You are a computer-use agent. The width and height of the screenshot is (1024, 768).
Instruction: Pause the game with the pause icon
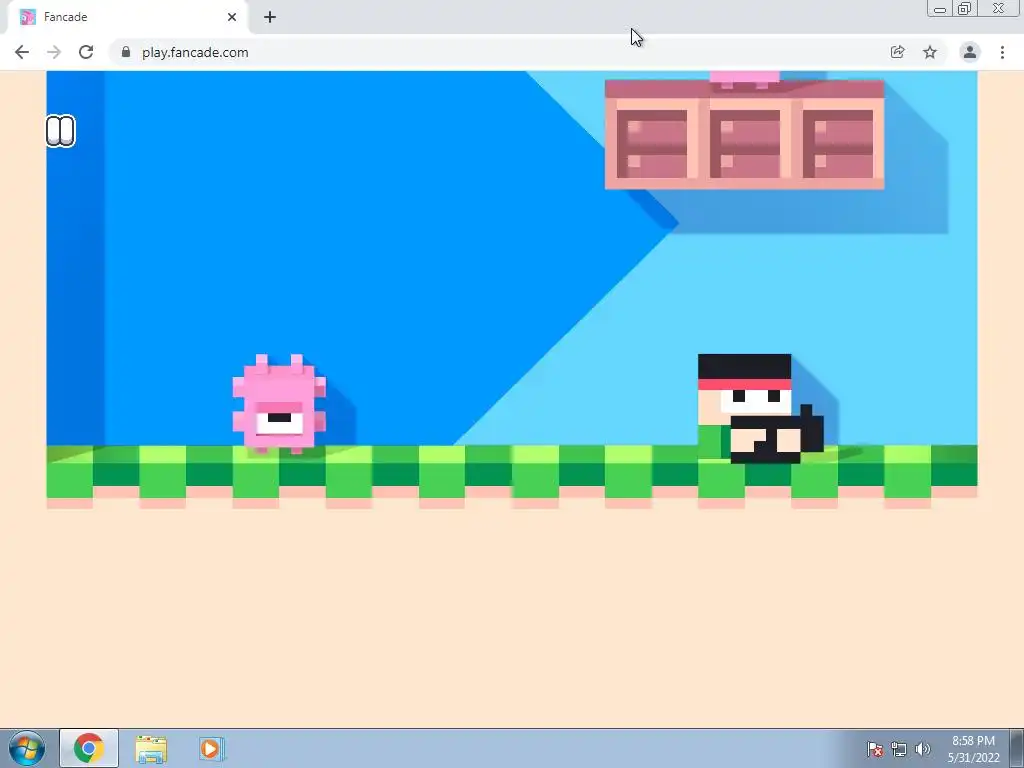point(61,131)
